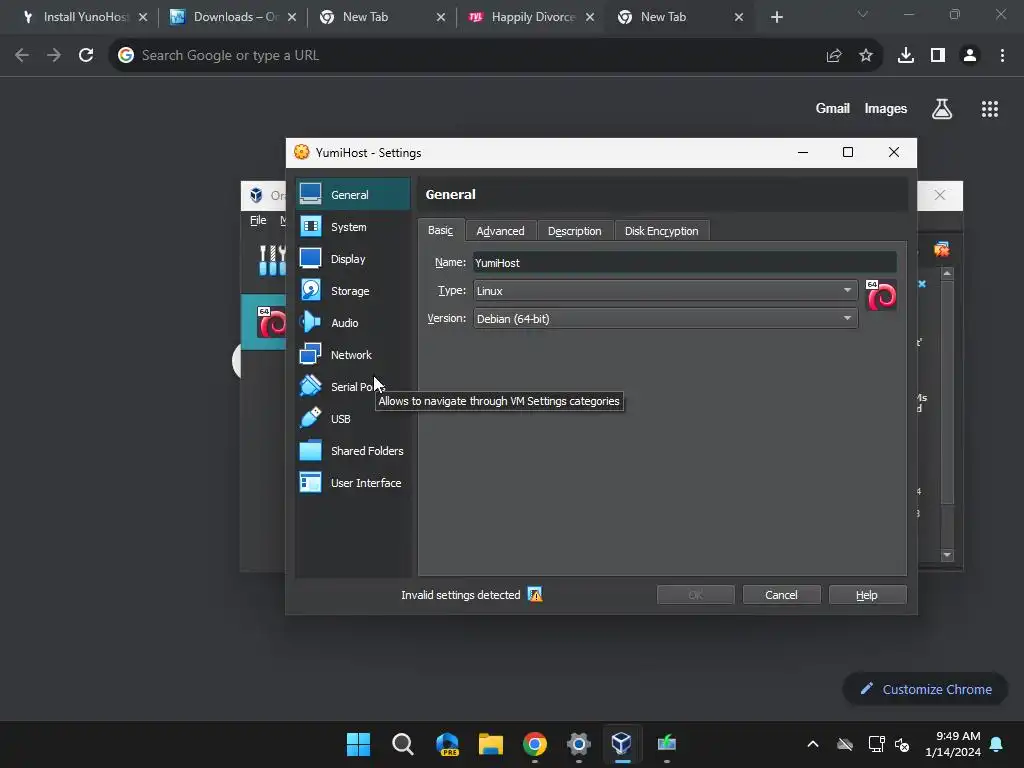Open VirtualBox from the taskbar
Viewport: 1024px width, 768px height.
tap(622, 744)
